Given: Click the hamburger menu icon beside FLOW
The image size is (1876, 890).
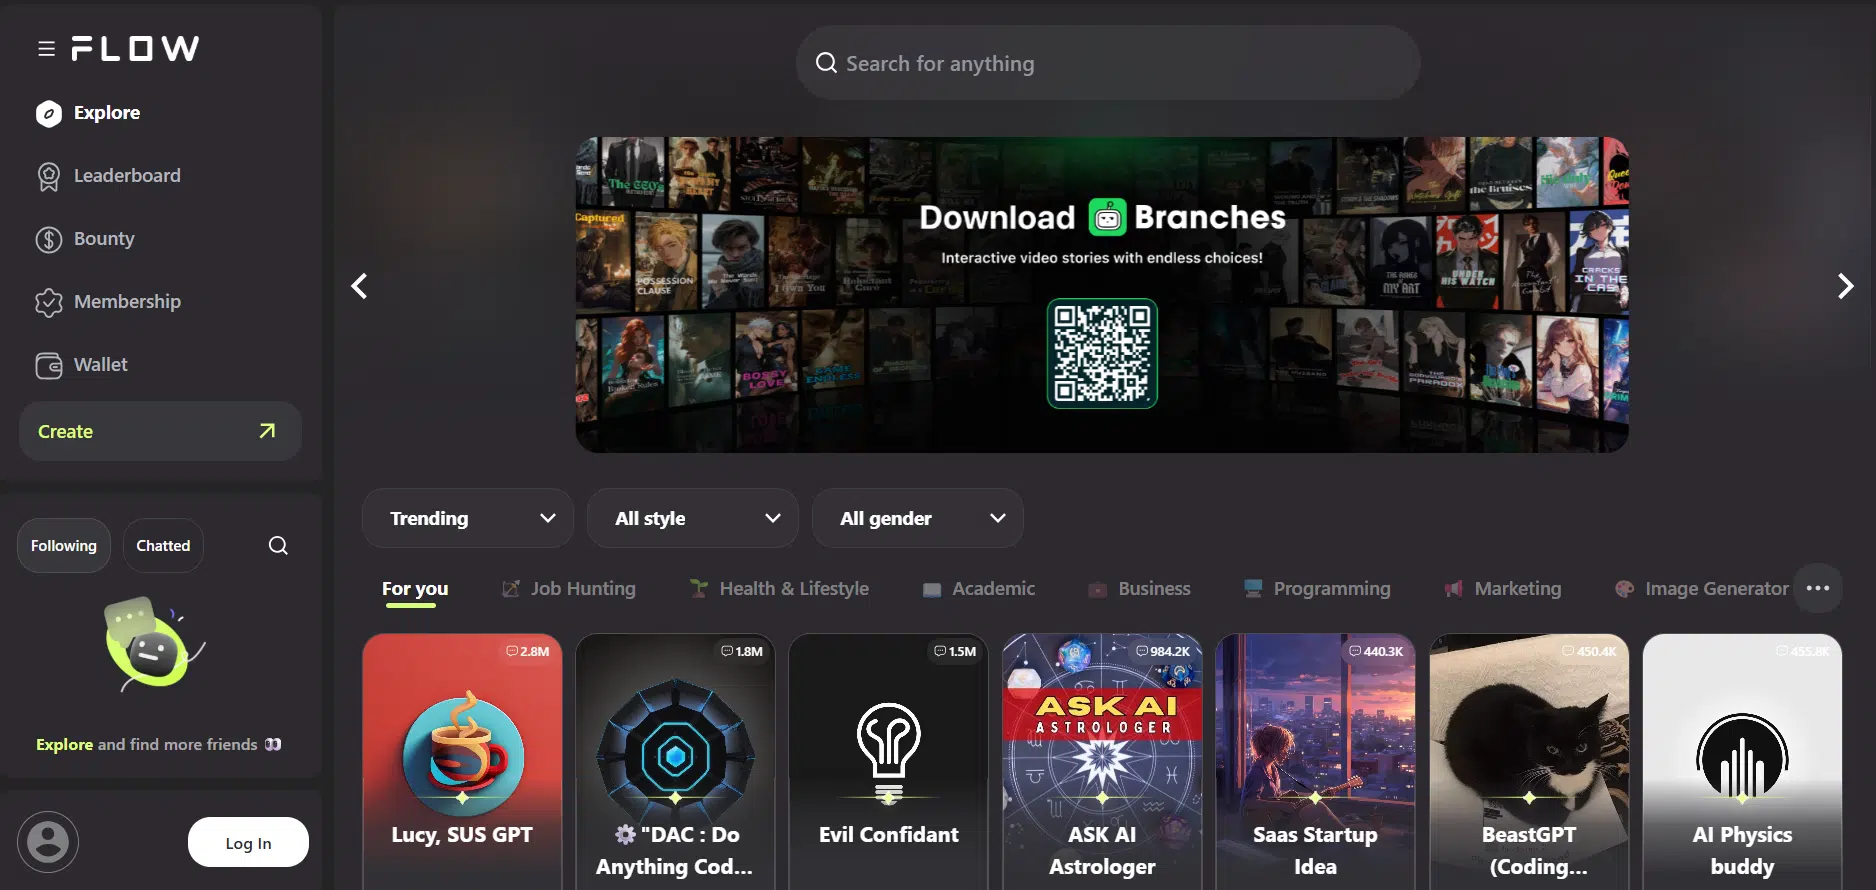Looking at the screenshot, I should coord(46,49).
